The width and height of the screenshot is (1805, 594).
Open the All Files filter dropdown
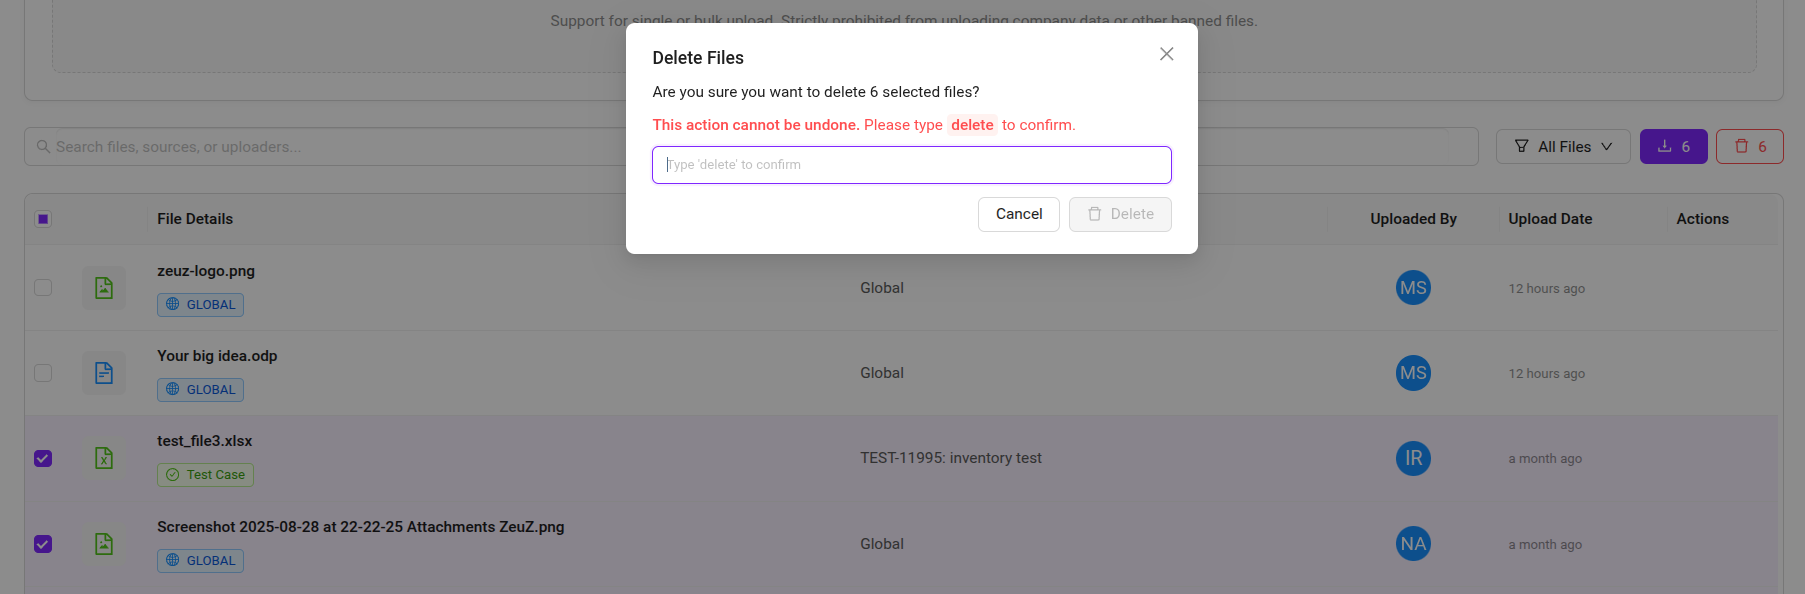click(1563, 147)
